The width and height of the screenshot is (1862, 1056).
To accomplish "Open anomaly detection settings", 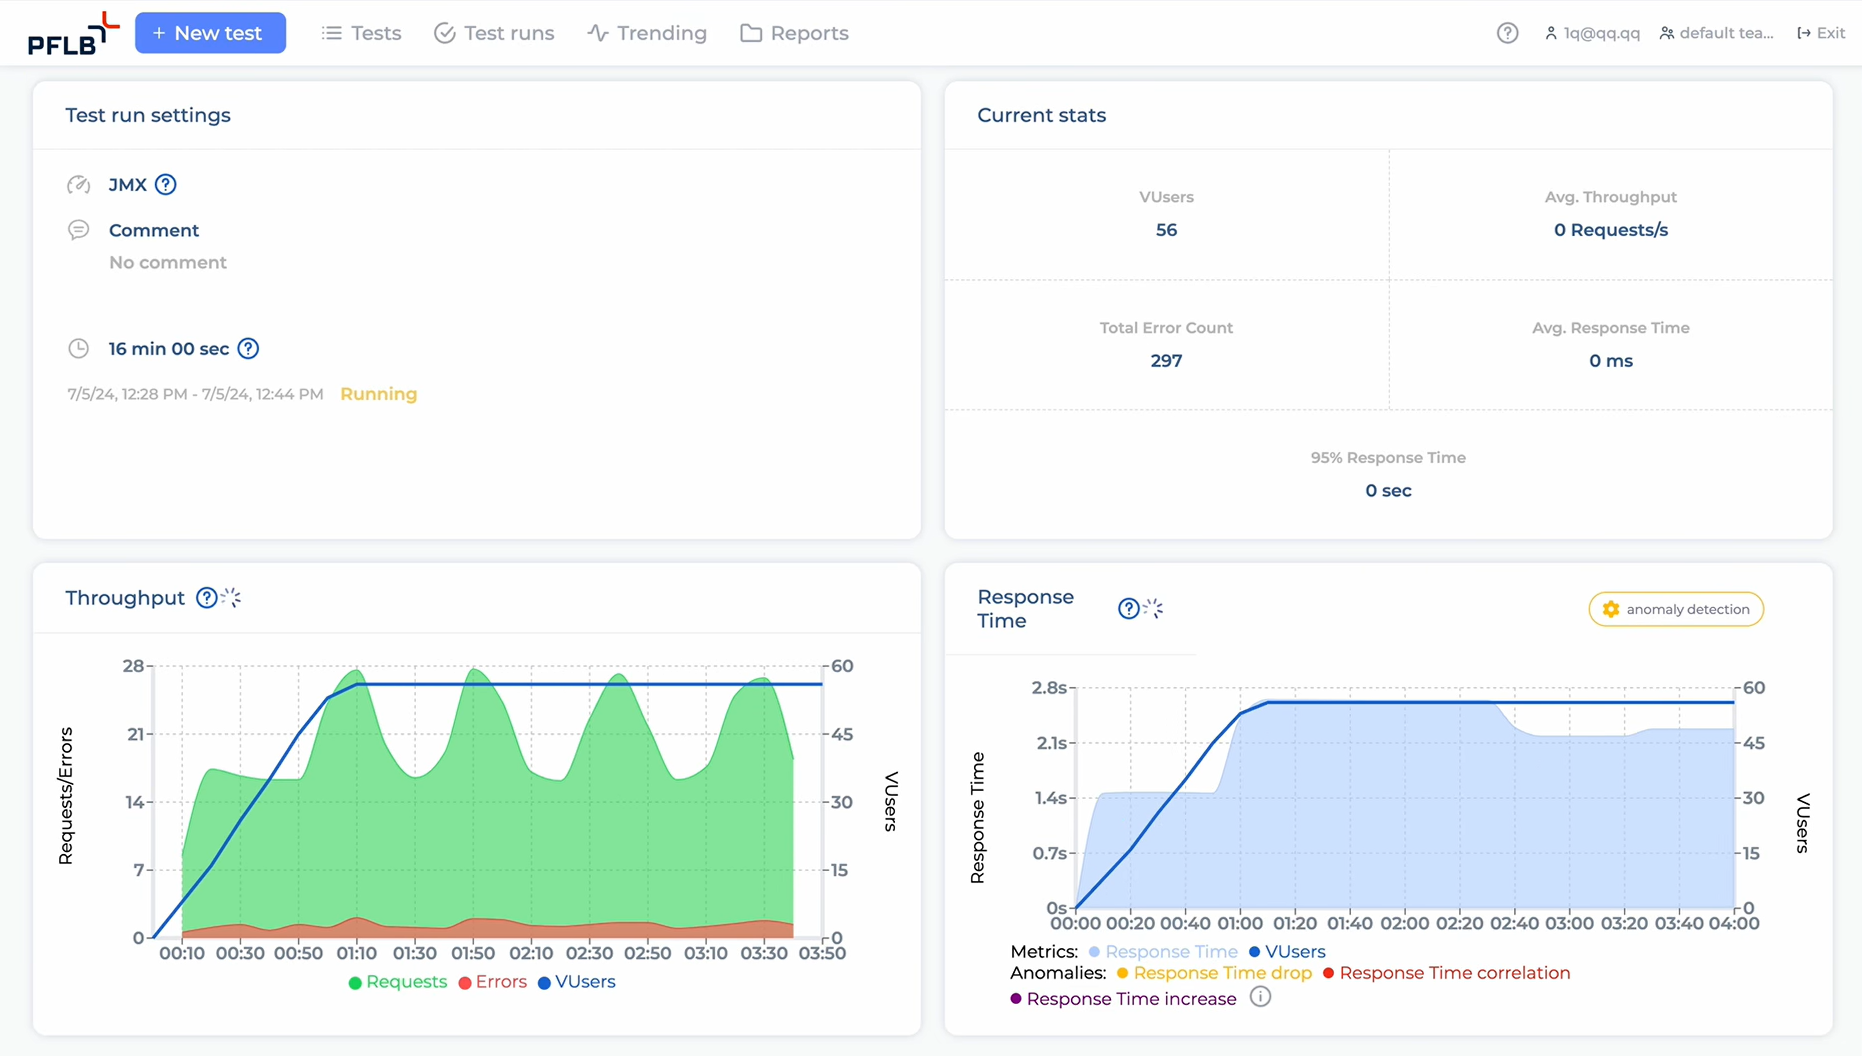I will [x=1675, y=609].
